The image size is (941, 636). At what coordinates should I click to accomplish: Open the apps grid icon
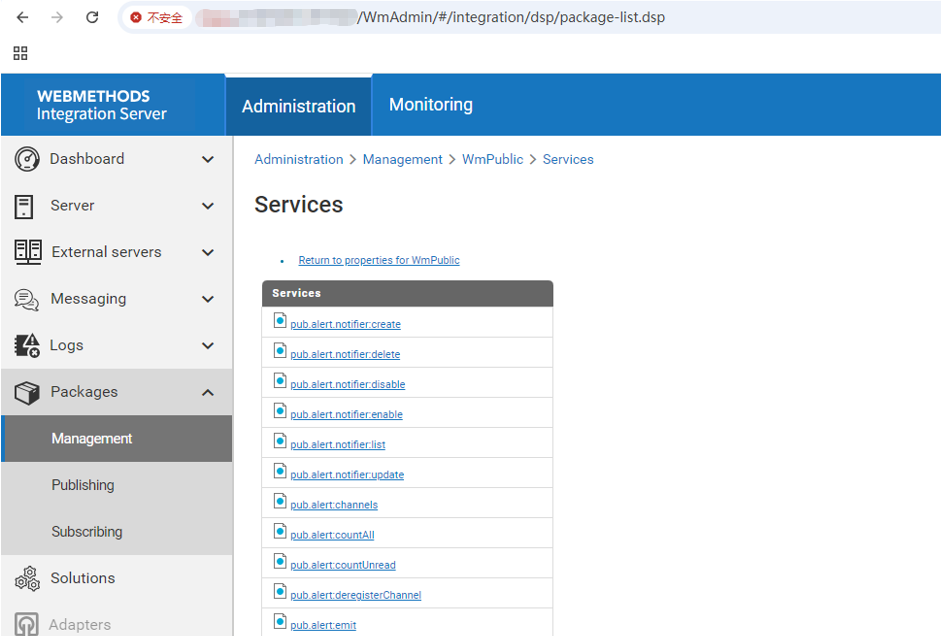point(20,53)
